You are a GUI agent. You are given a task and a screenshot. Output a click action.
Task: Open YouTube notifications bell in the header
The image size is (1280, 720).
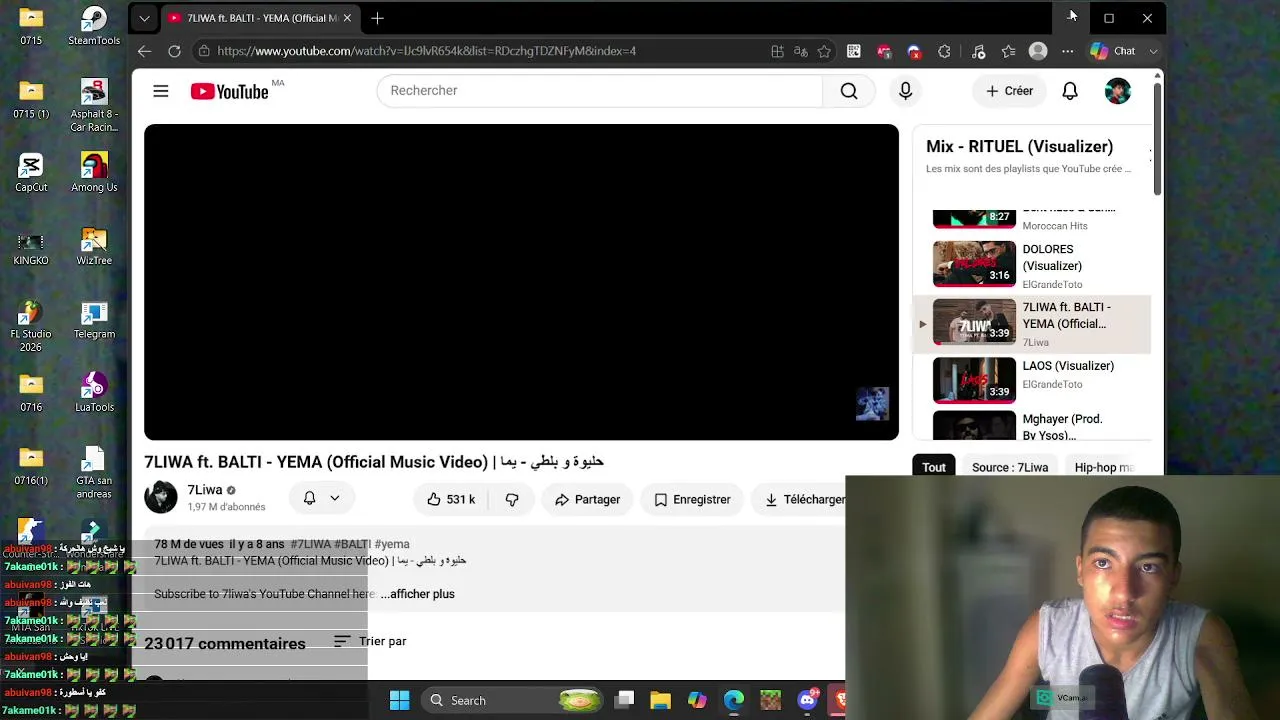(1070, 91)
